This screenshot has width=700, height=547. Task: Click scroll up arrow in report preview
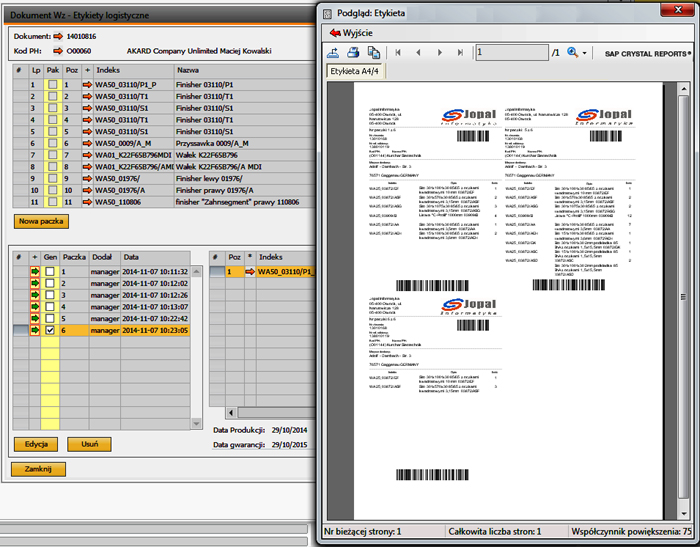683,89
